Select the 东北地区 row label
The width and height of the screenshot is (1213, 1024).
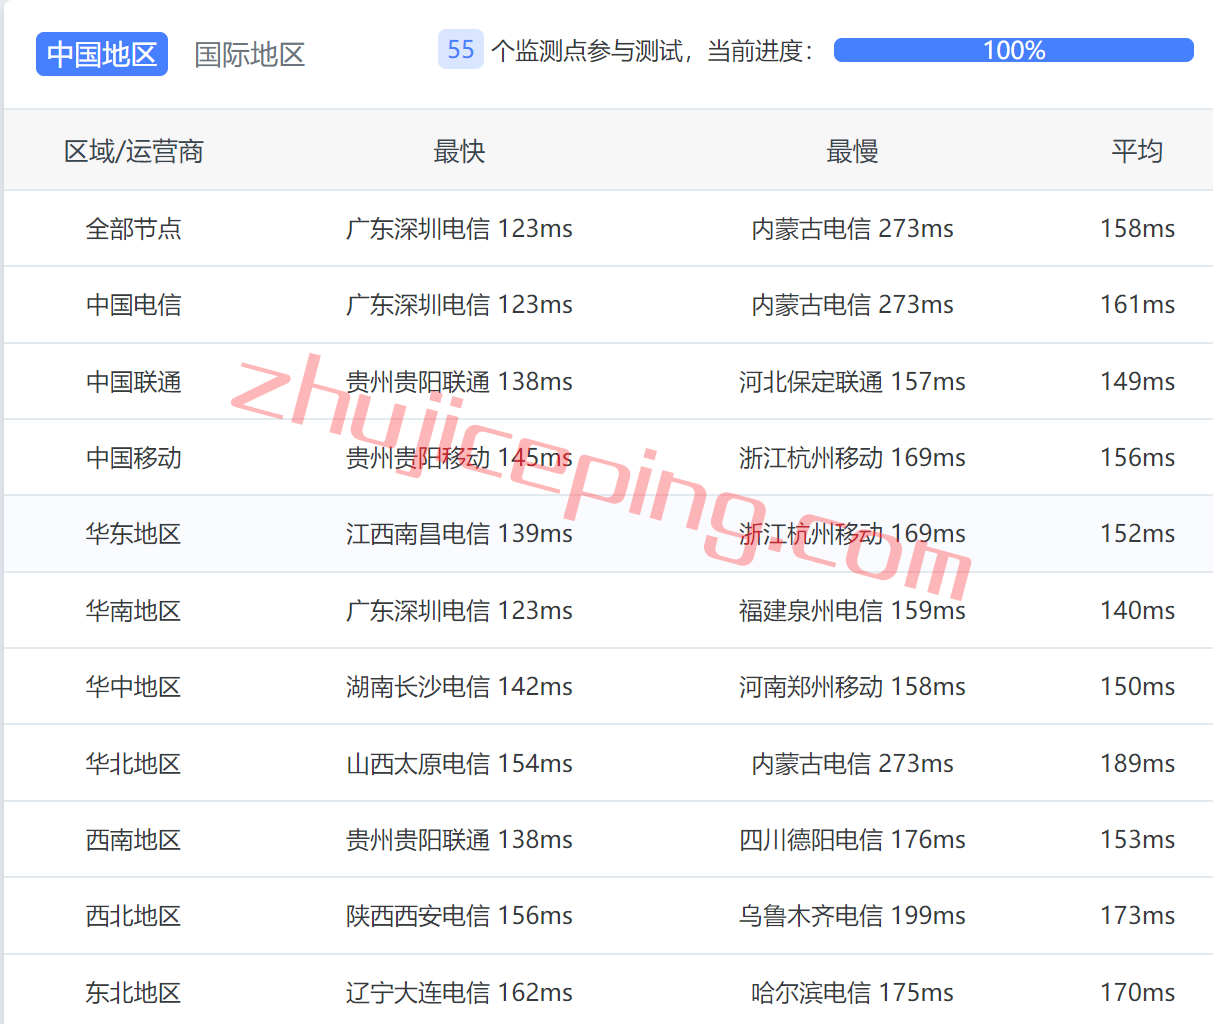click(x=134, y=992)
